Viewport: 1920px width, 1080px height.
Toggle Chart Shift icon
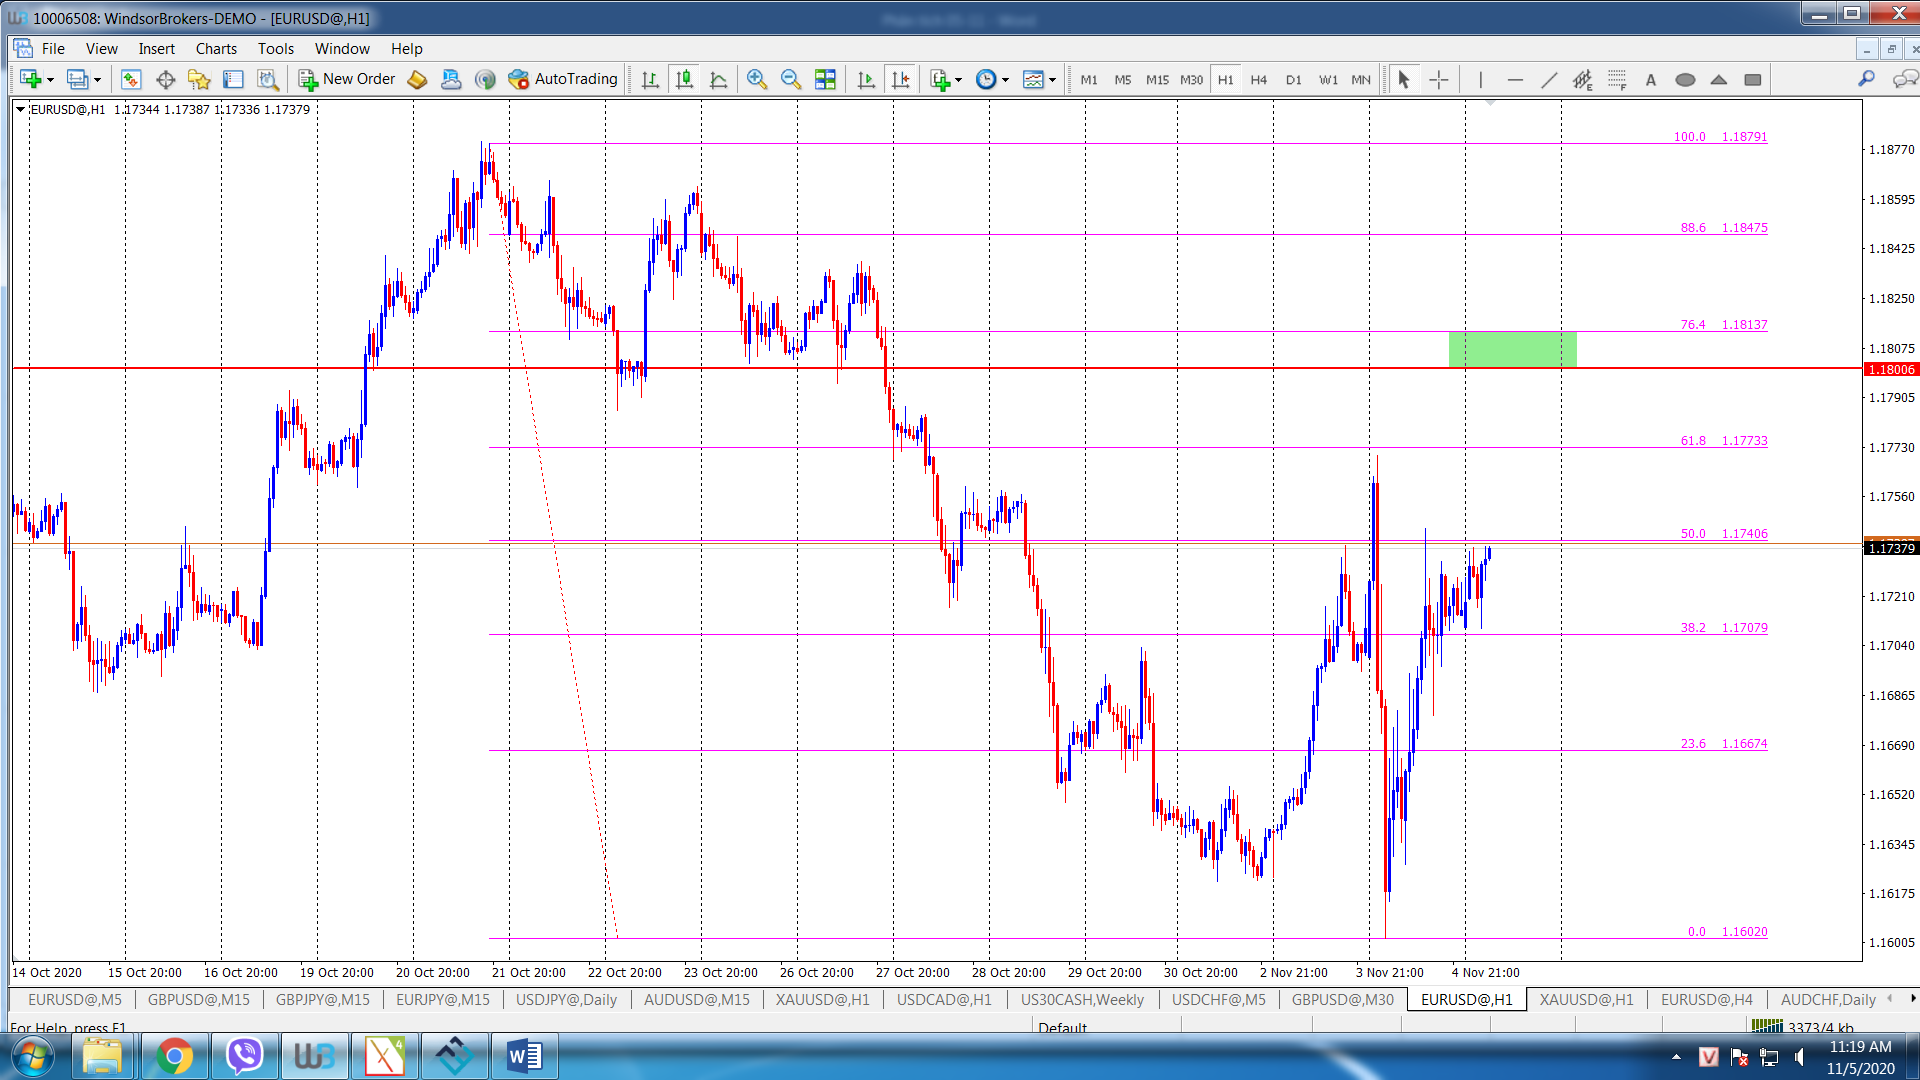click(x=901, y=80)
